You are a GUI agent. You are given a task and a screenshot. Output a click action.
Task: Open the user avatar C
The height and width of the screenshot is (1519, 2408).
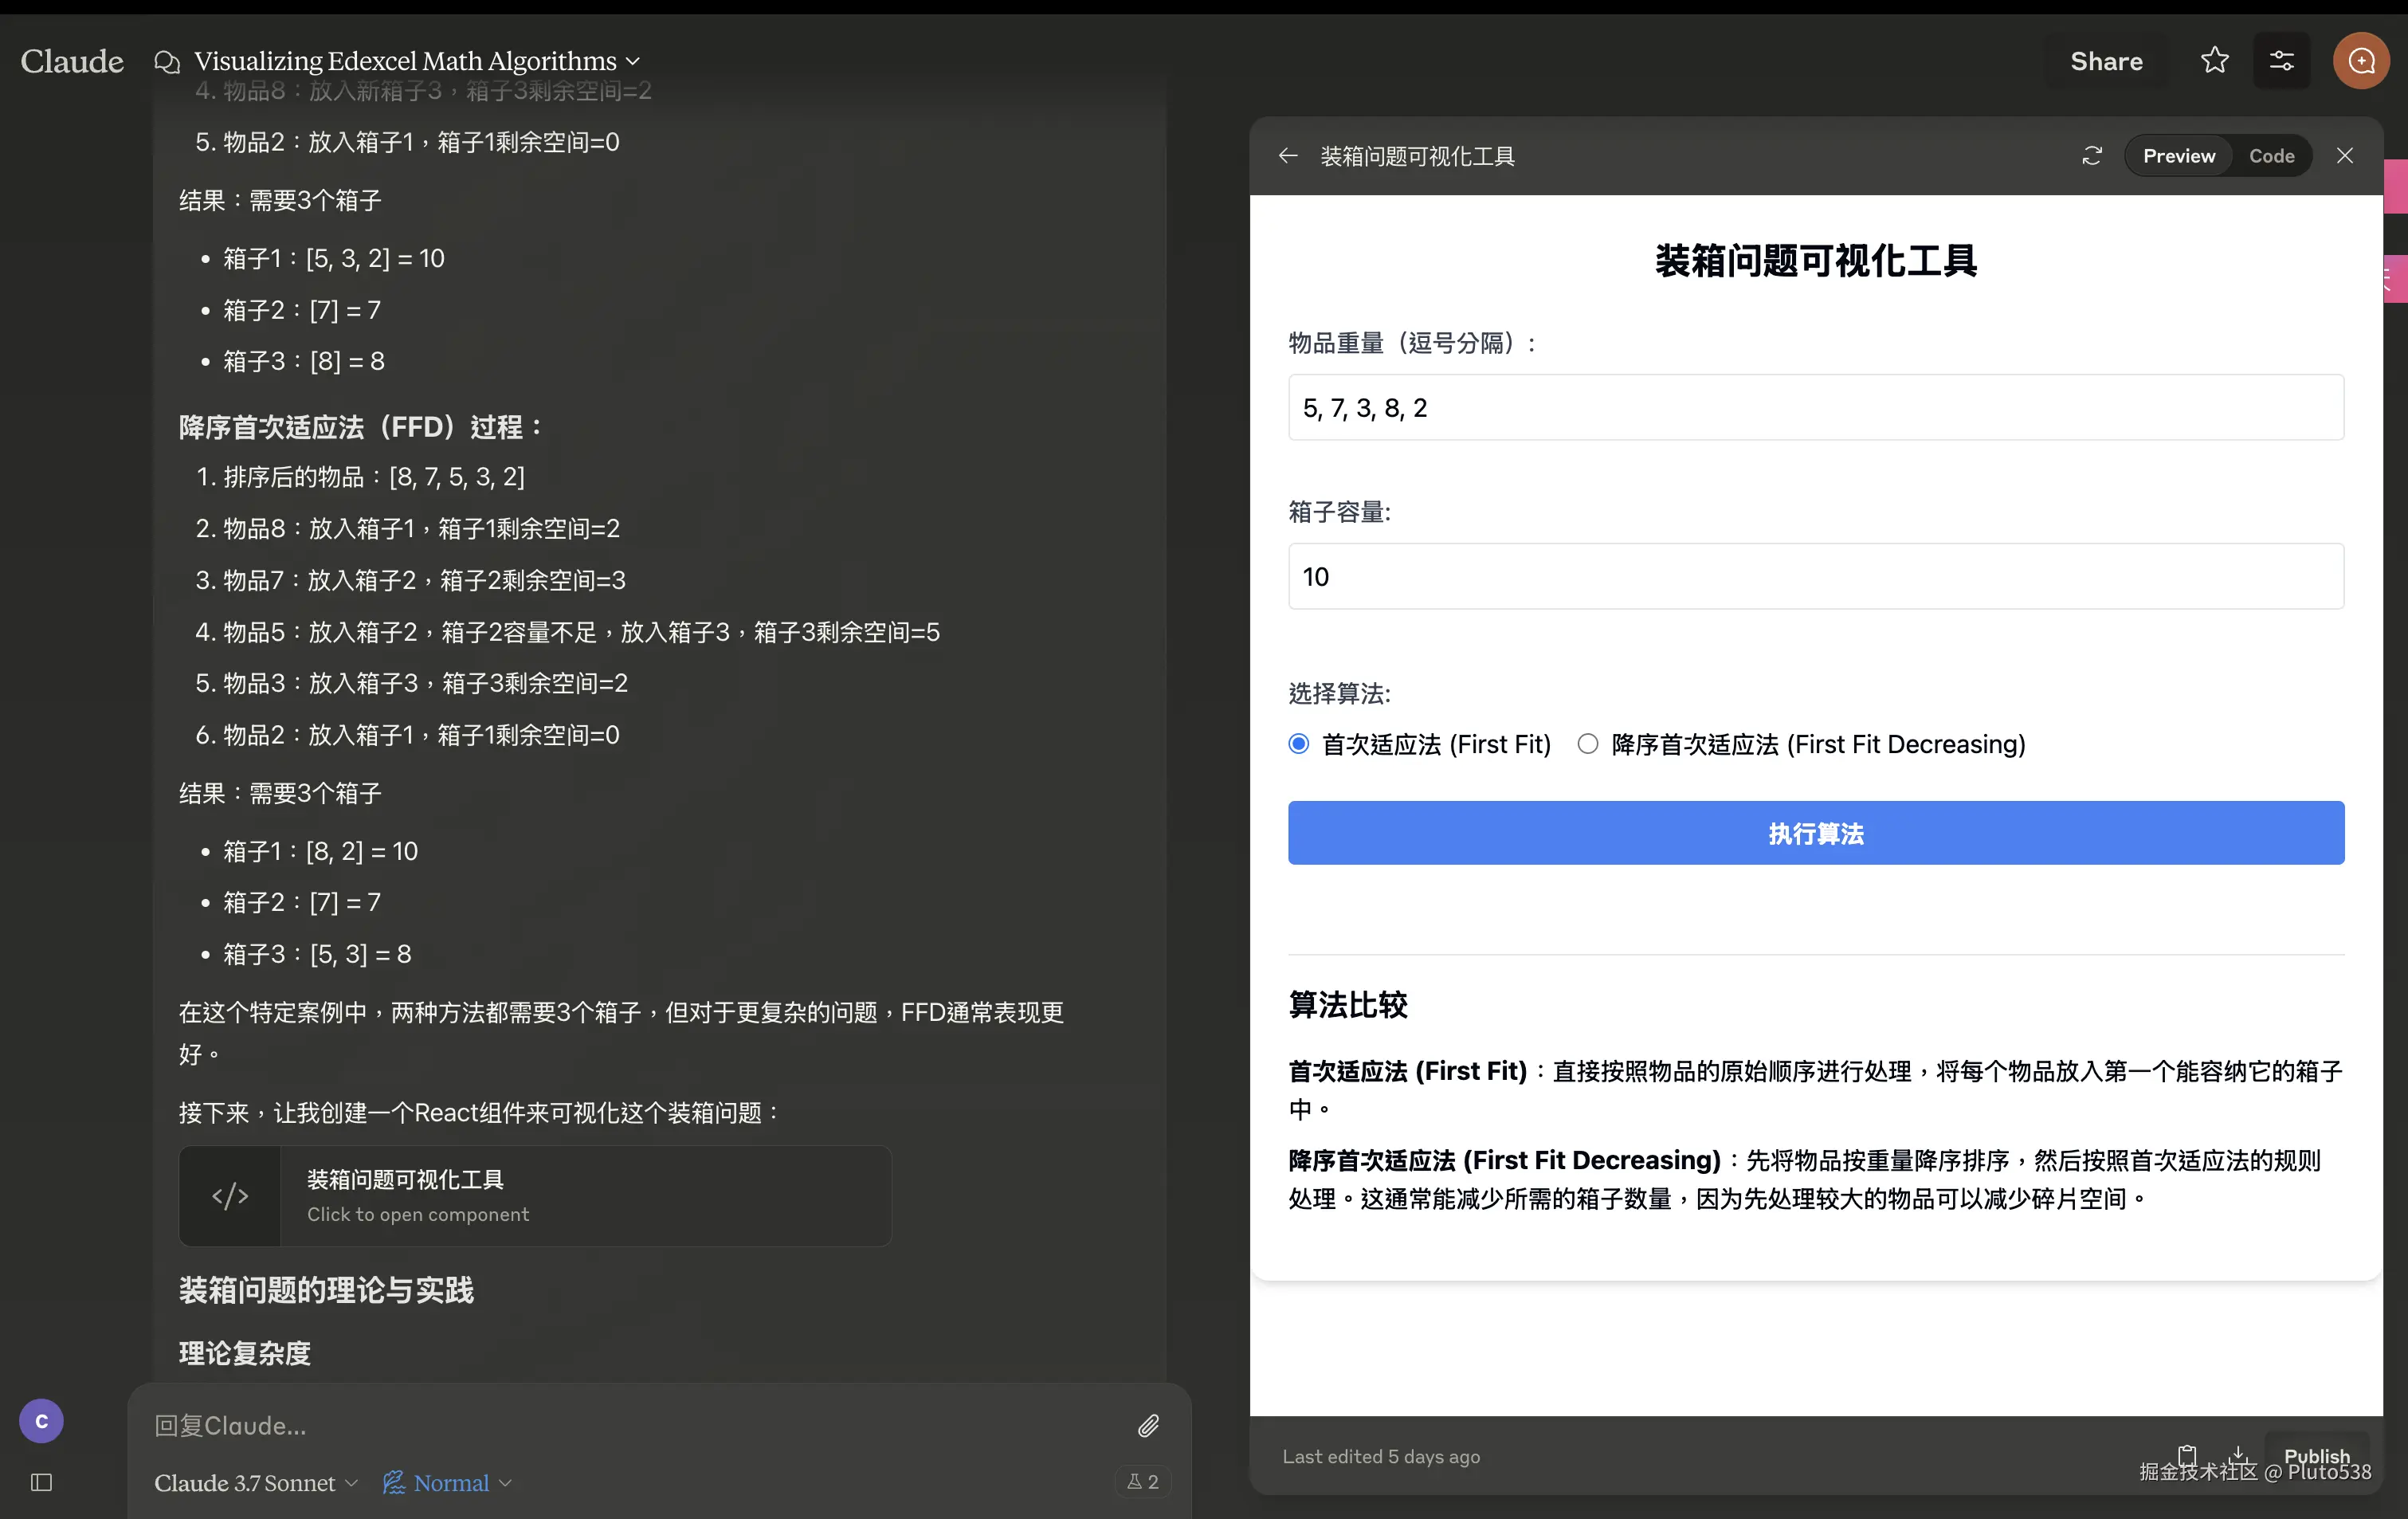41,1421
